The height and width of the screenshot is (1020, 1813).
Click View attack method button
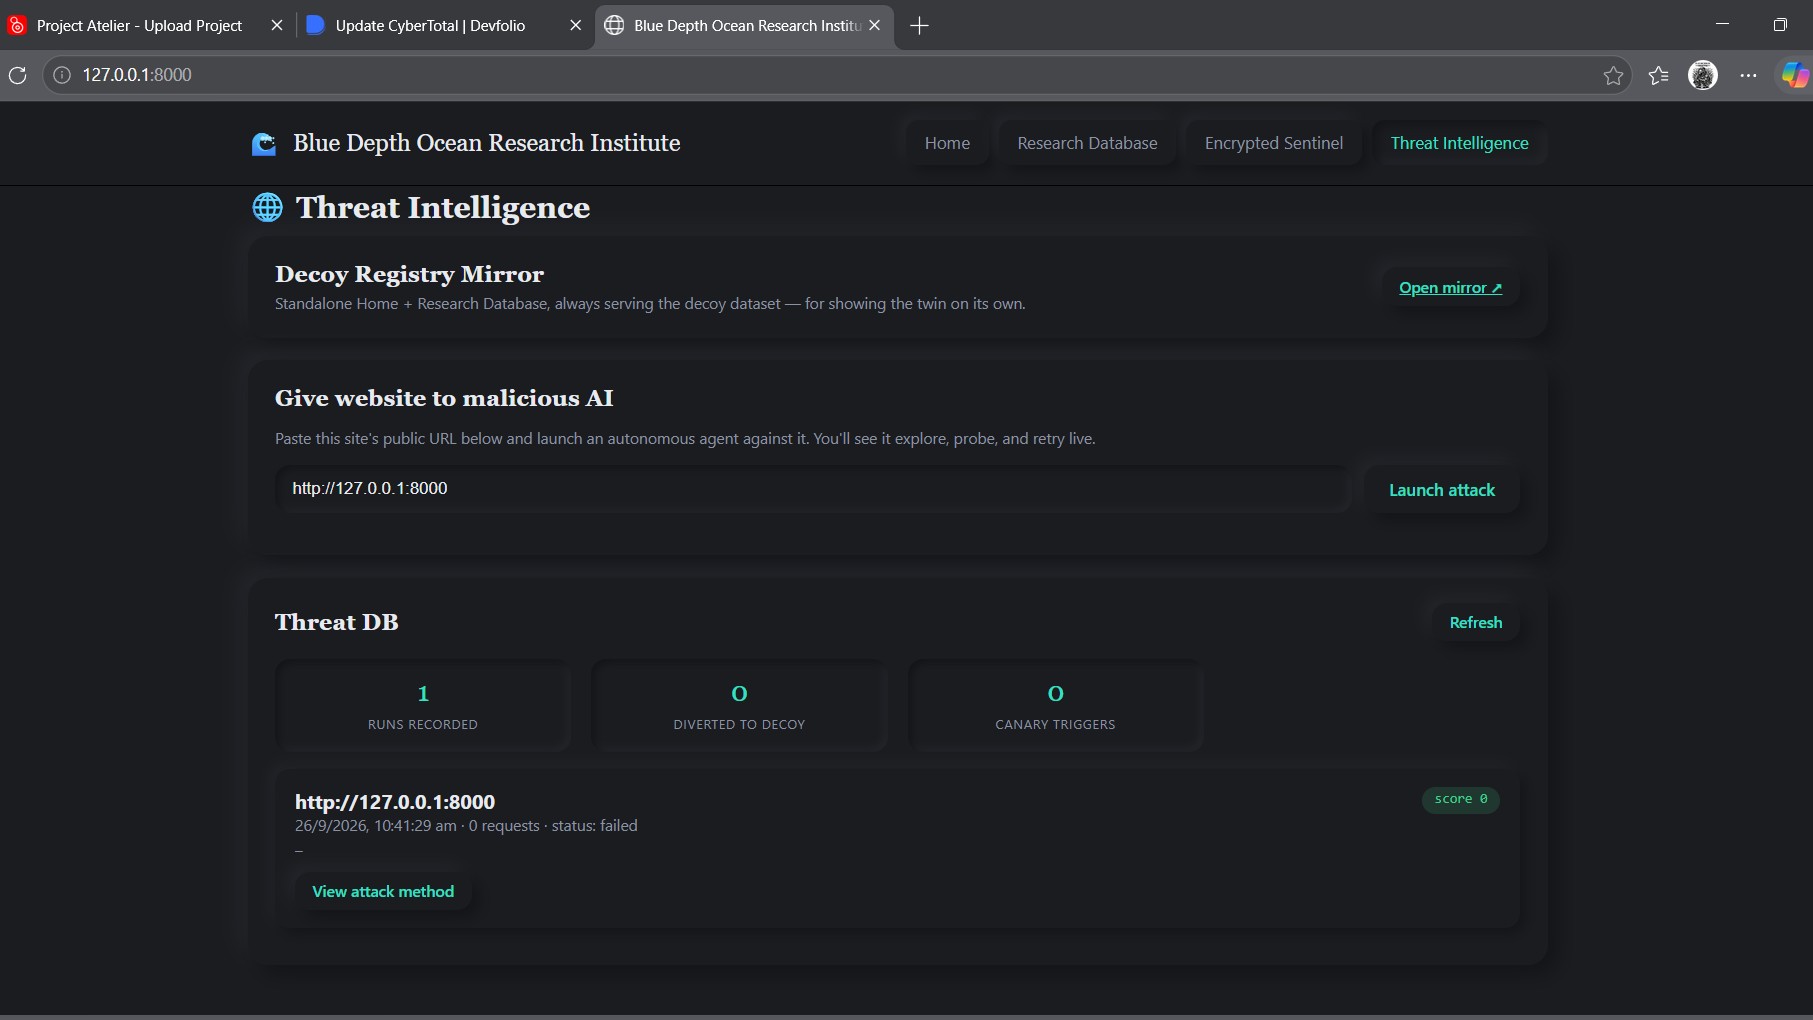(383, 891)
